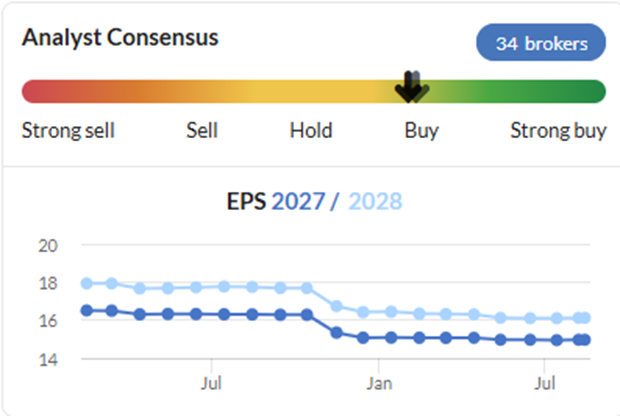The height and width of the screenshot is (416, 620).
Task: Click the yellow middle of consensus bar
Action: (x=314, y=92)
